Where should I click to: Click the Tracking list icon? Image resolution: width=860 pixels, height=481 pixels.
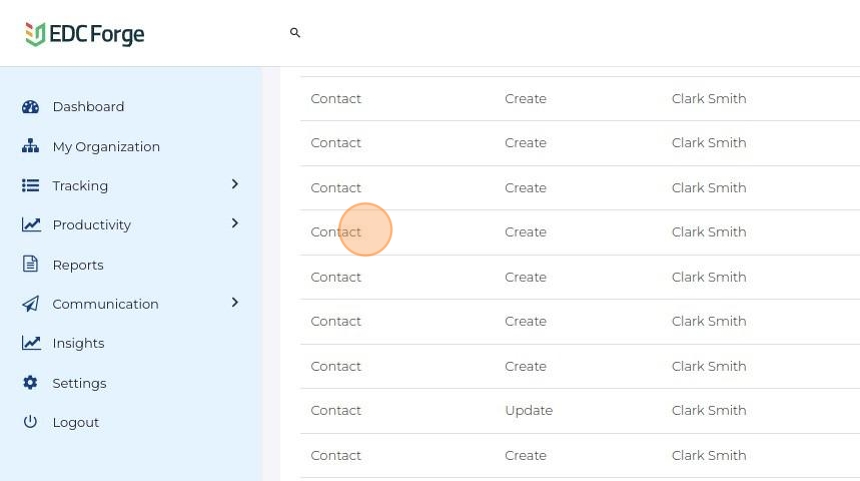coord(31,186)
